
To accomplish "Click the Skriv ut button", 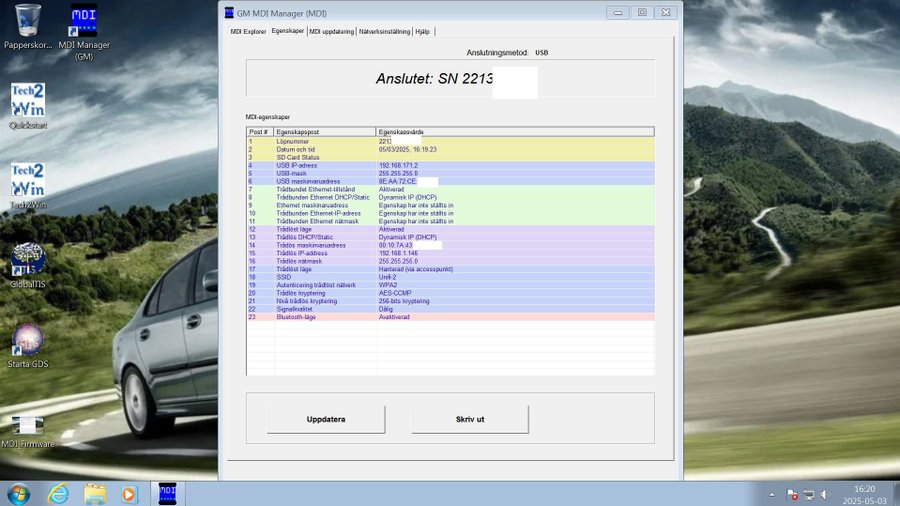I will pyautogui.click(x=470, y=419).
